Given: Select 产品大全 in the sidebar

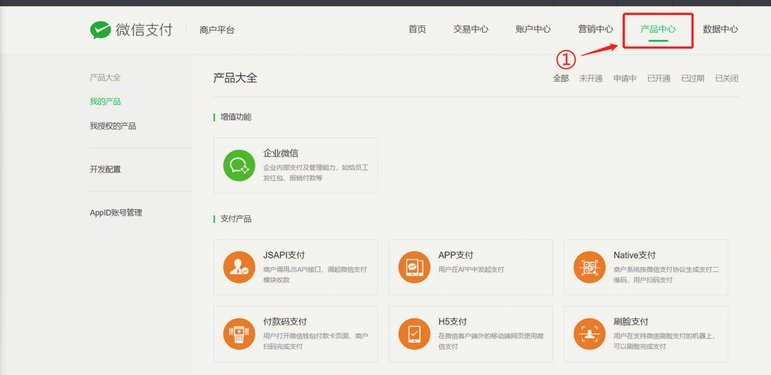Looking at the screenshot, I should pos(105,77).
